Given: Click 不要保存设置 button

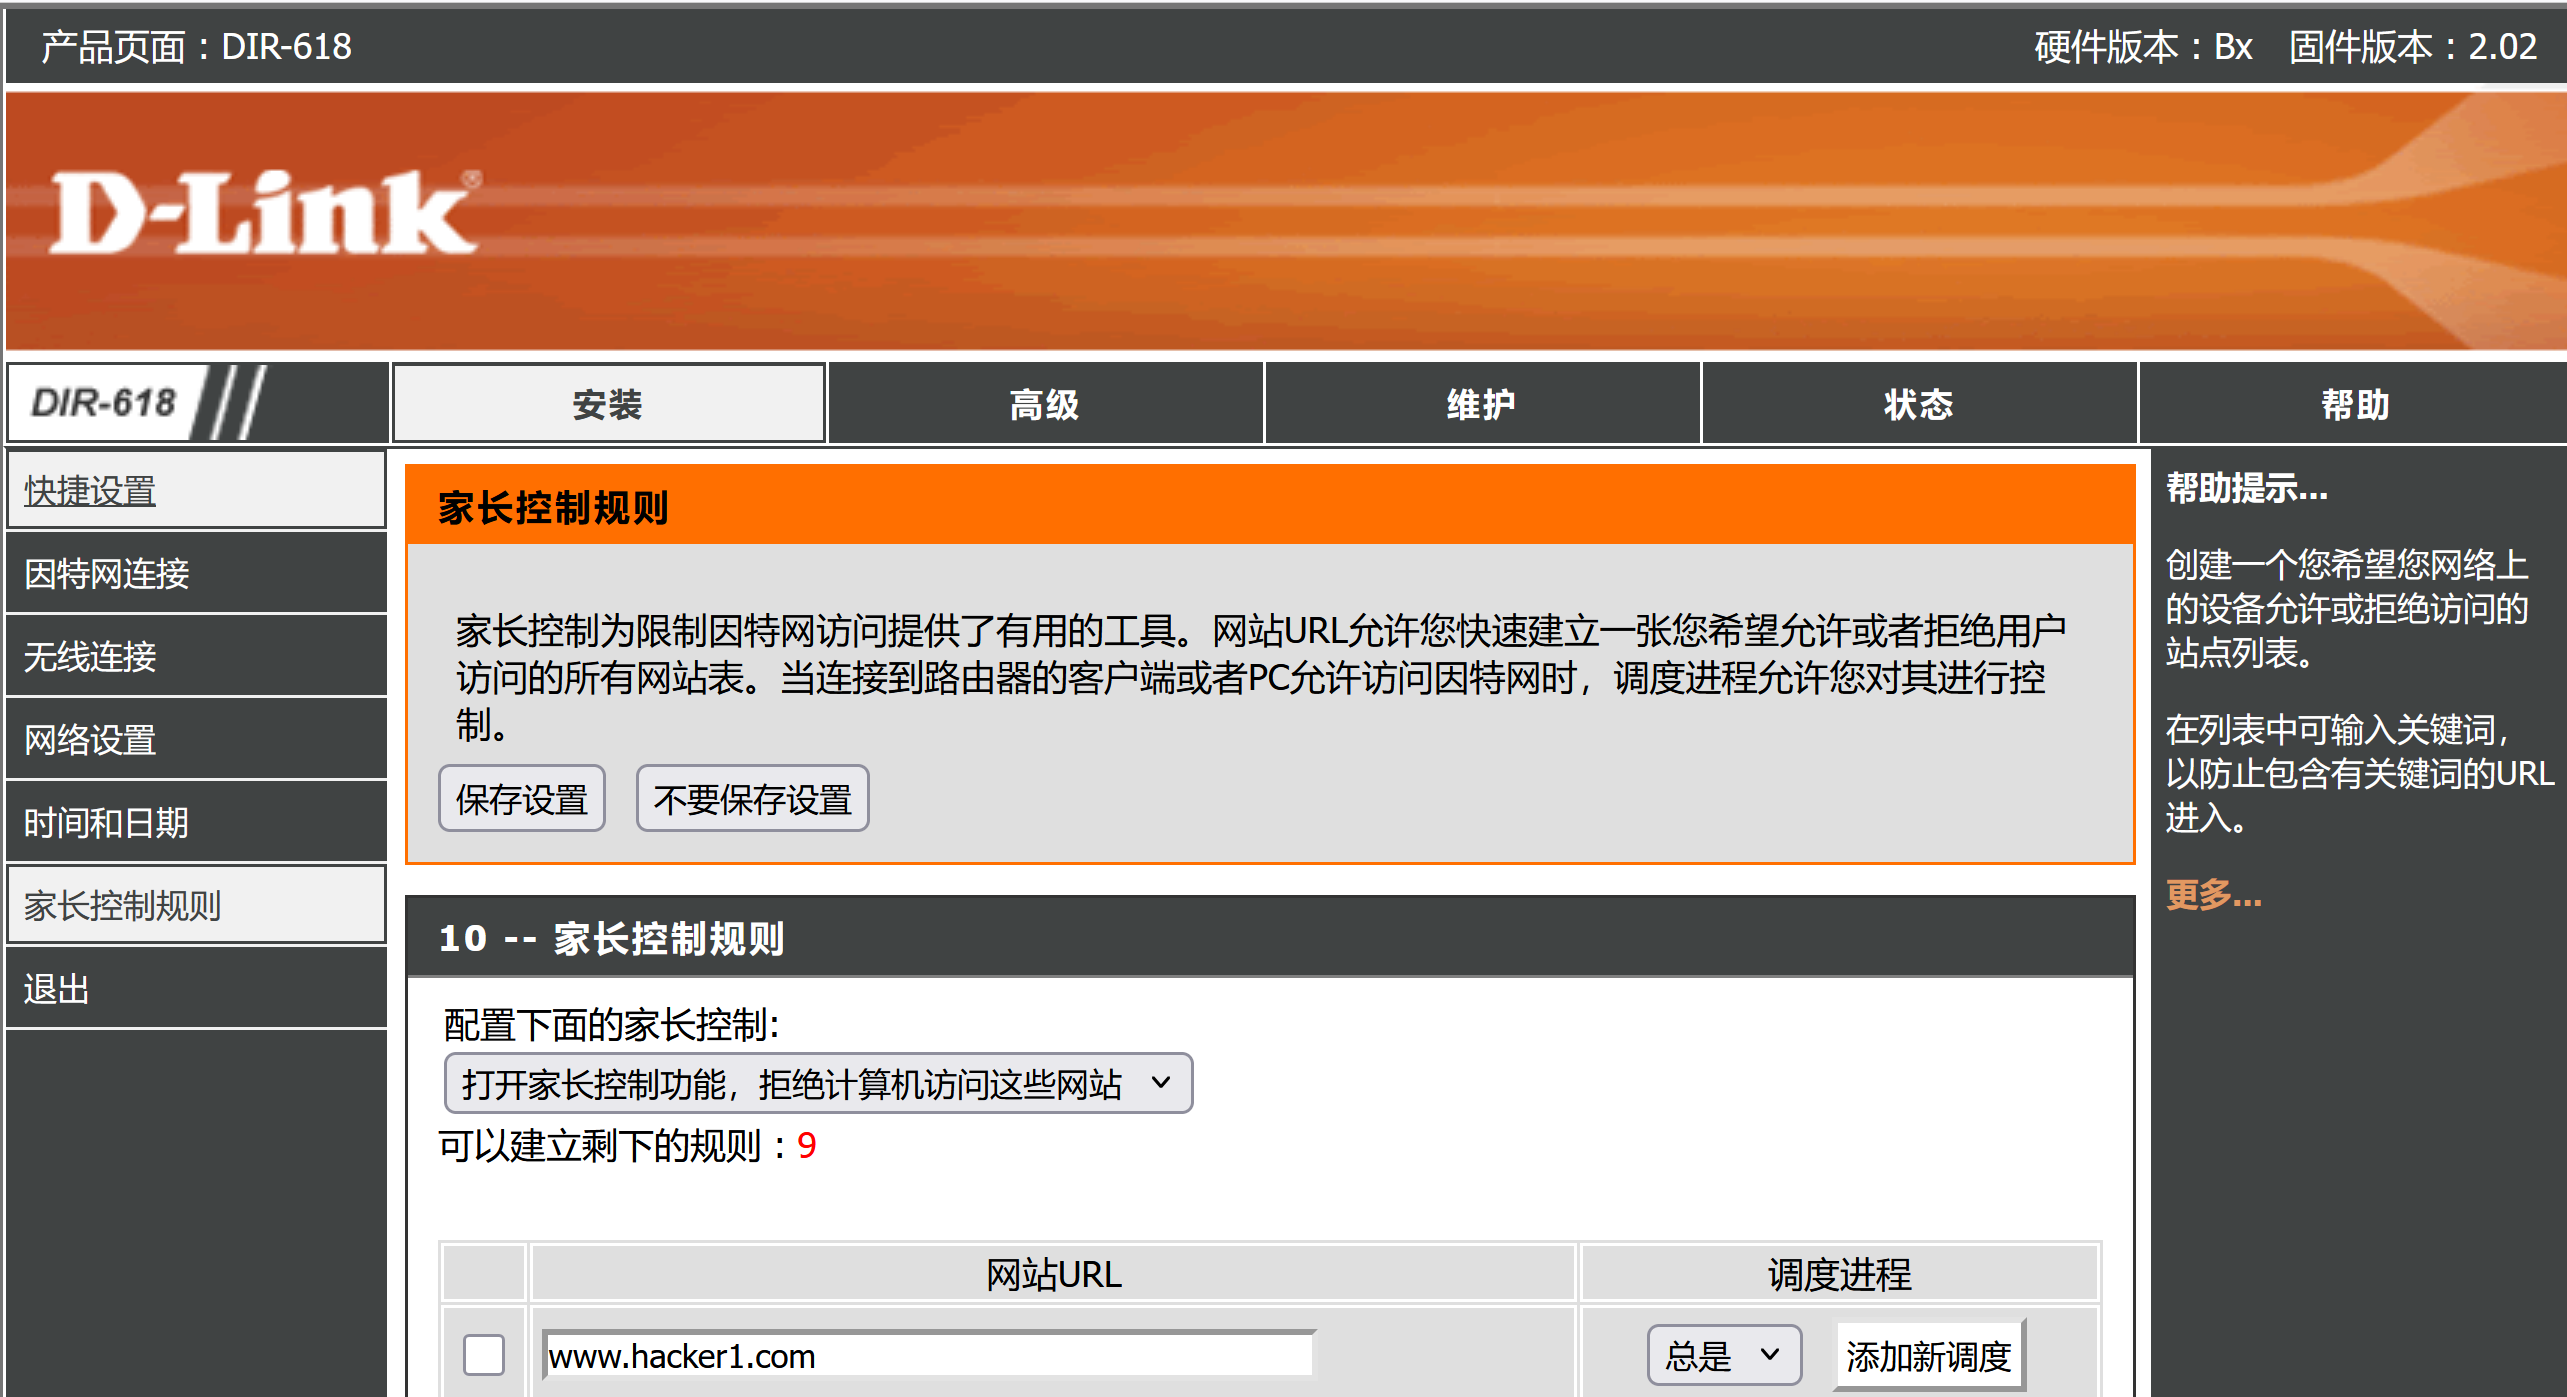Looking at the screenshot, I should [x=752, y=799].
